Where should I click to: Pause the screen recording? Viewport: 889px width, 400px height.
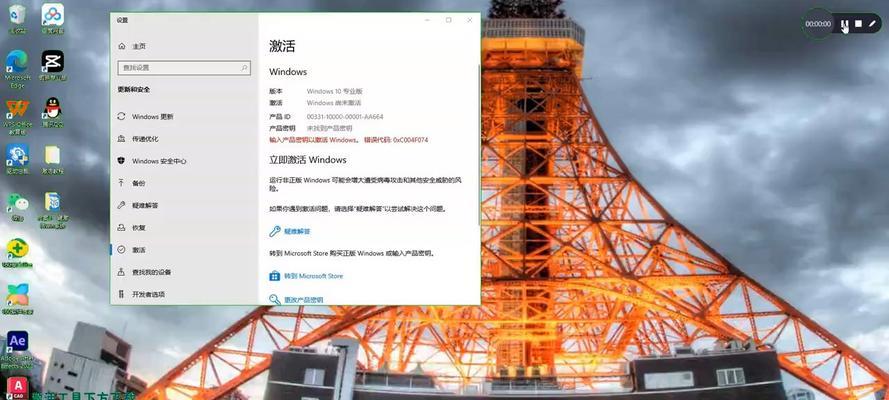tap(845, 24)
